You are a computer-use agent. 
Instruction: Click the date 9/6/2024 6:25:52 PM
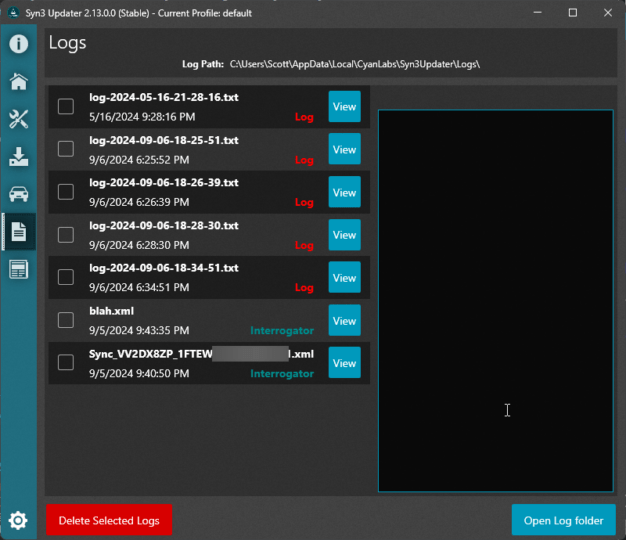[x=139, y=160]
